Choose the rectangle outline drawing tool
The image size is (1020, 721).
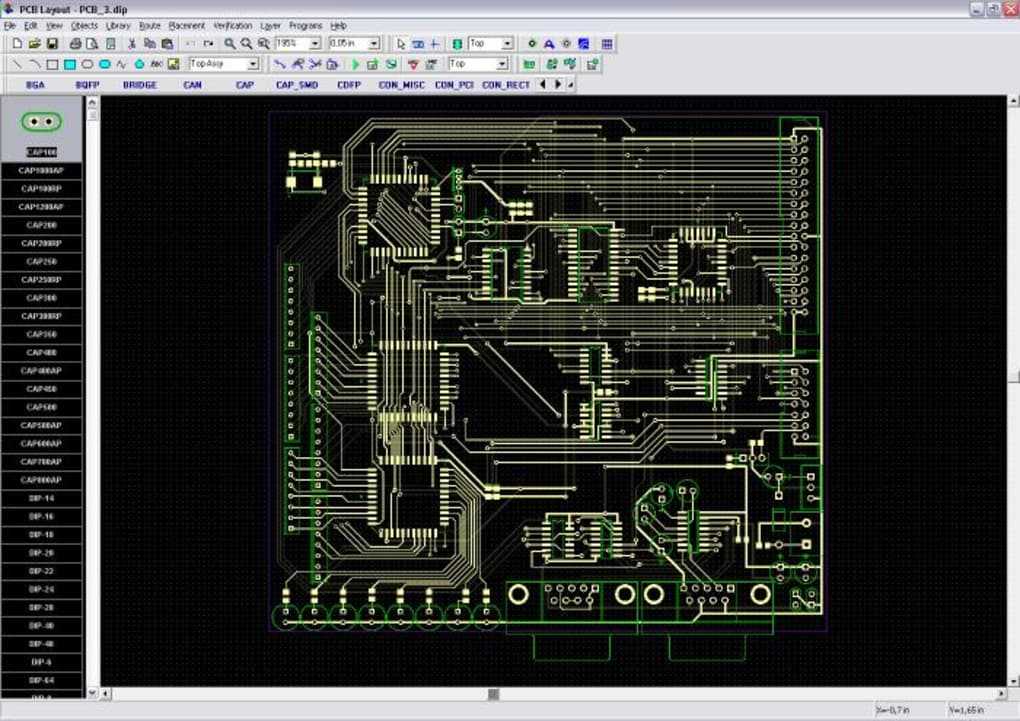click(x=53, y=64)
